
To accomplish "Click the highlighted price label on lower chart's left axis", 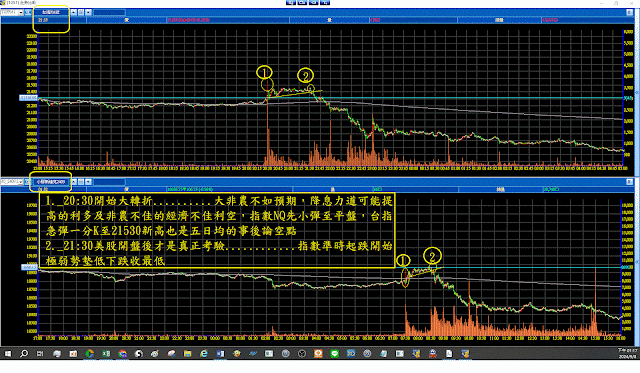I will point(29,267).
